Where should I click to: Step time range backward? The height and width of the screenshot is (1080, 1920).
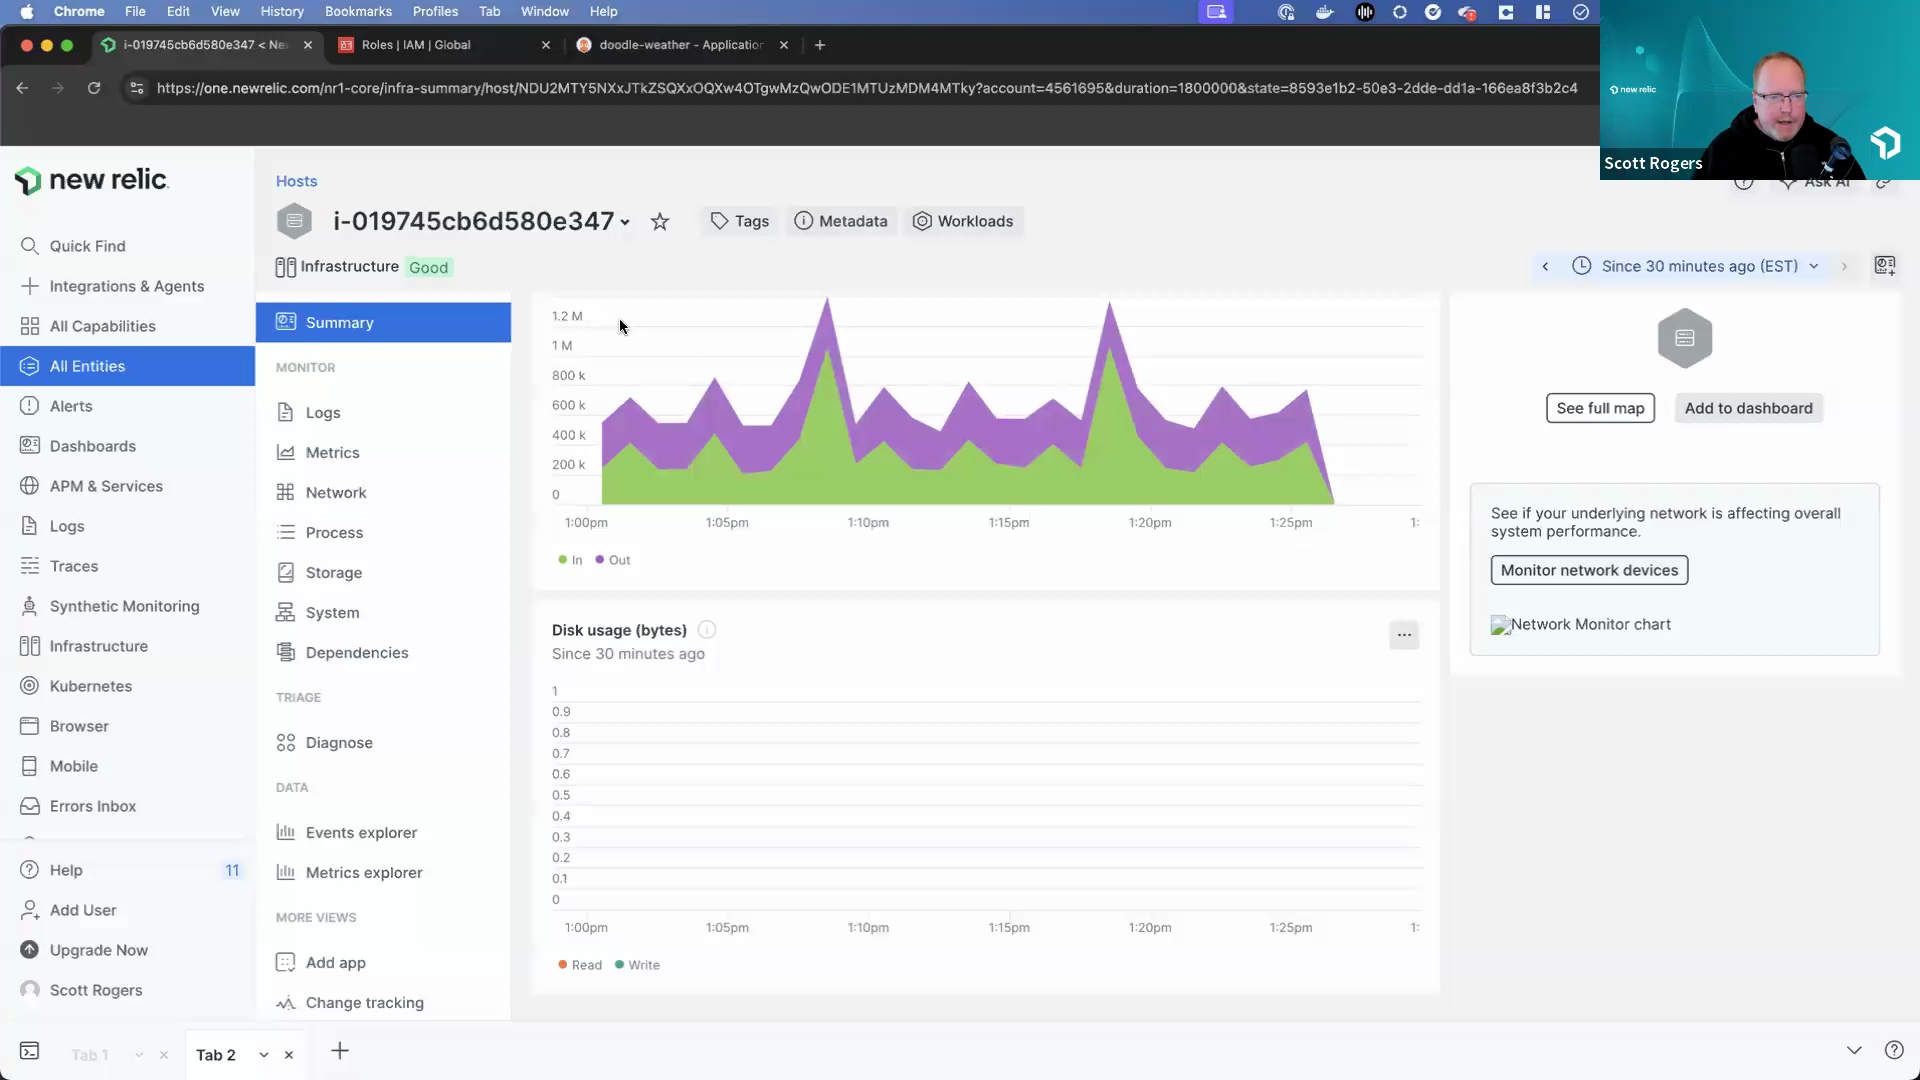1545,266
